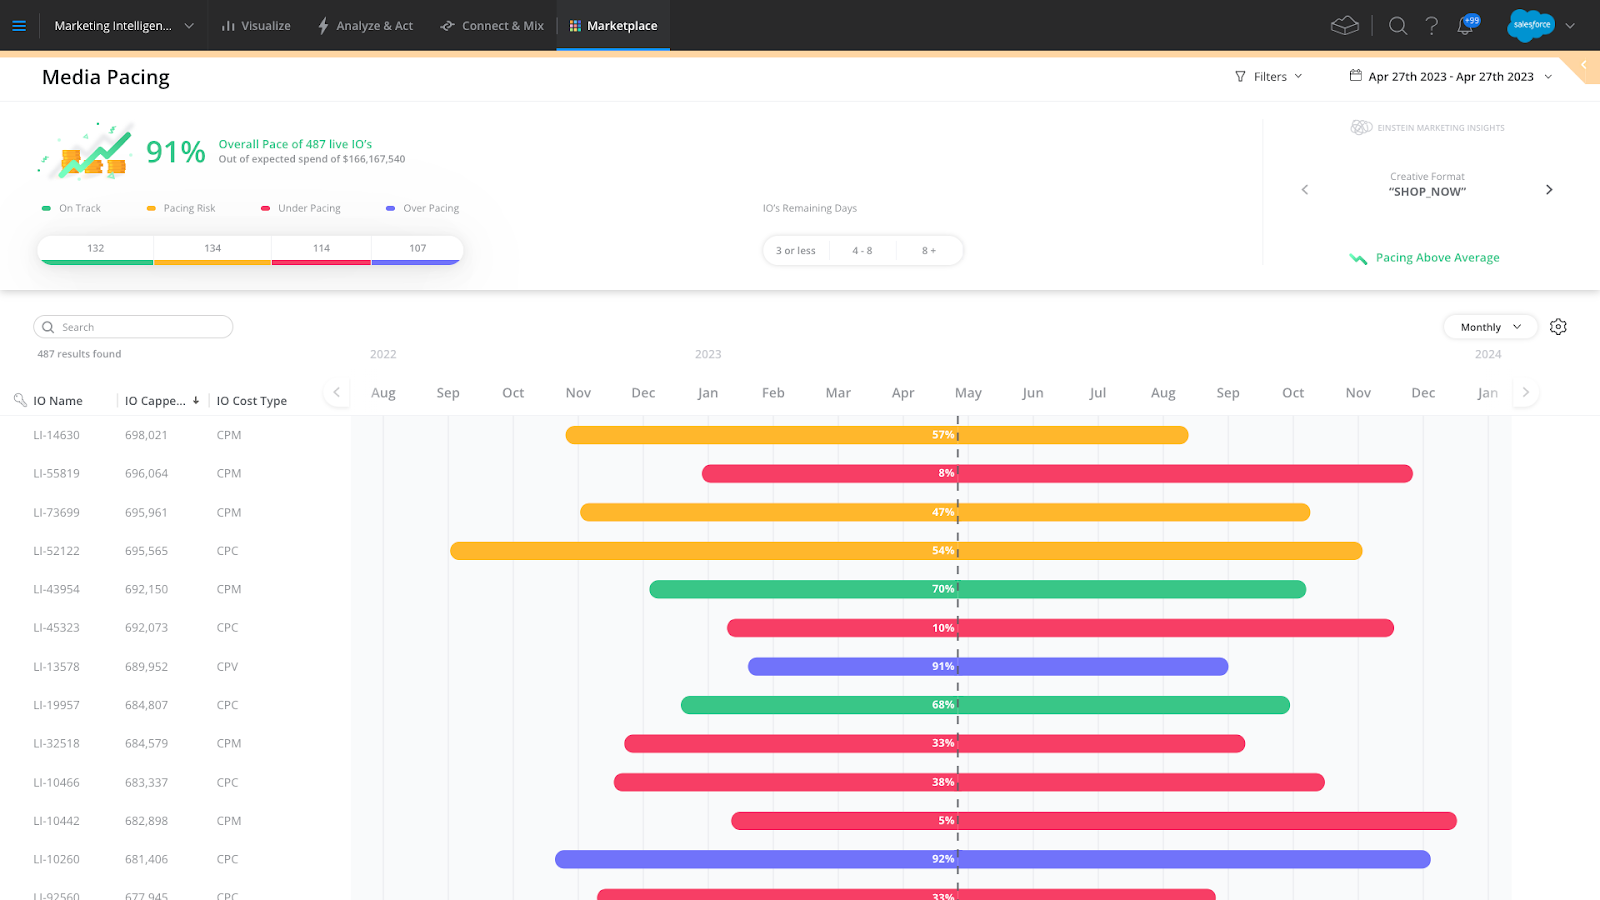Open global search using the magnifying glass
Screen dimensions: 1600x900
click(1397, 26)
